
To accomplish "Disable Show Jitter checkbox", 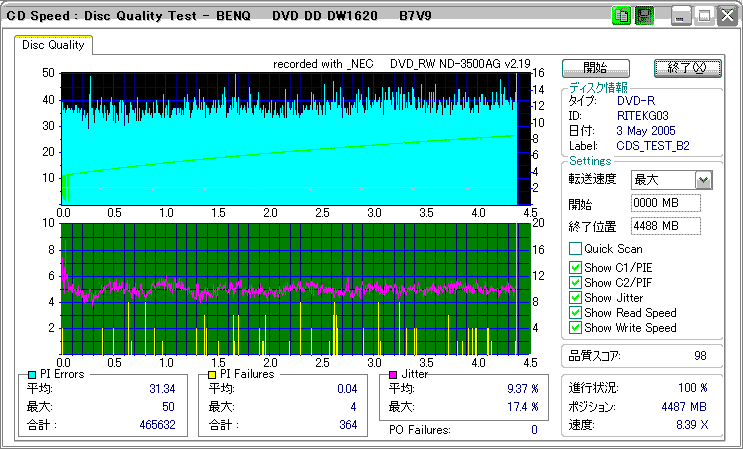I will click(x=575, y=297).
